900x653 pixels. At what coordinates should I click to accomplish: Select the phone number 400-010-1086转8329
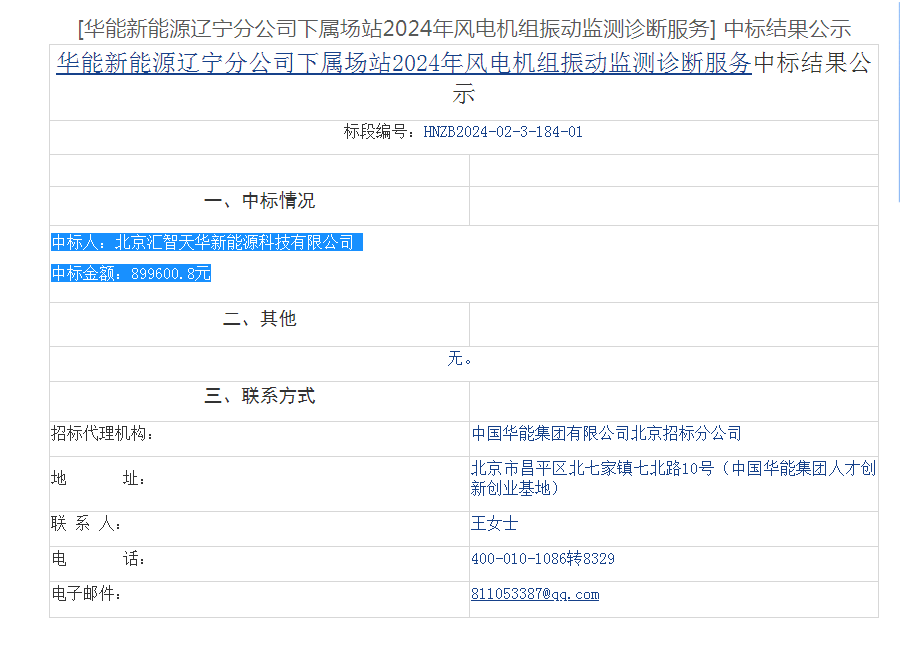543,559
